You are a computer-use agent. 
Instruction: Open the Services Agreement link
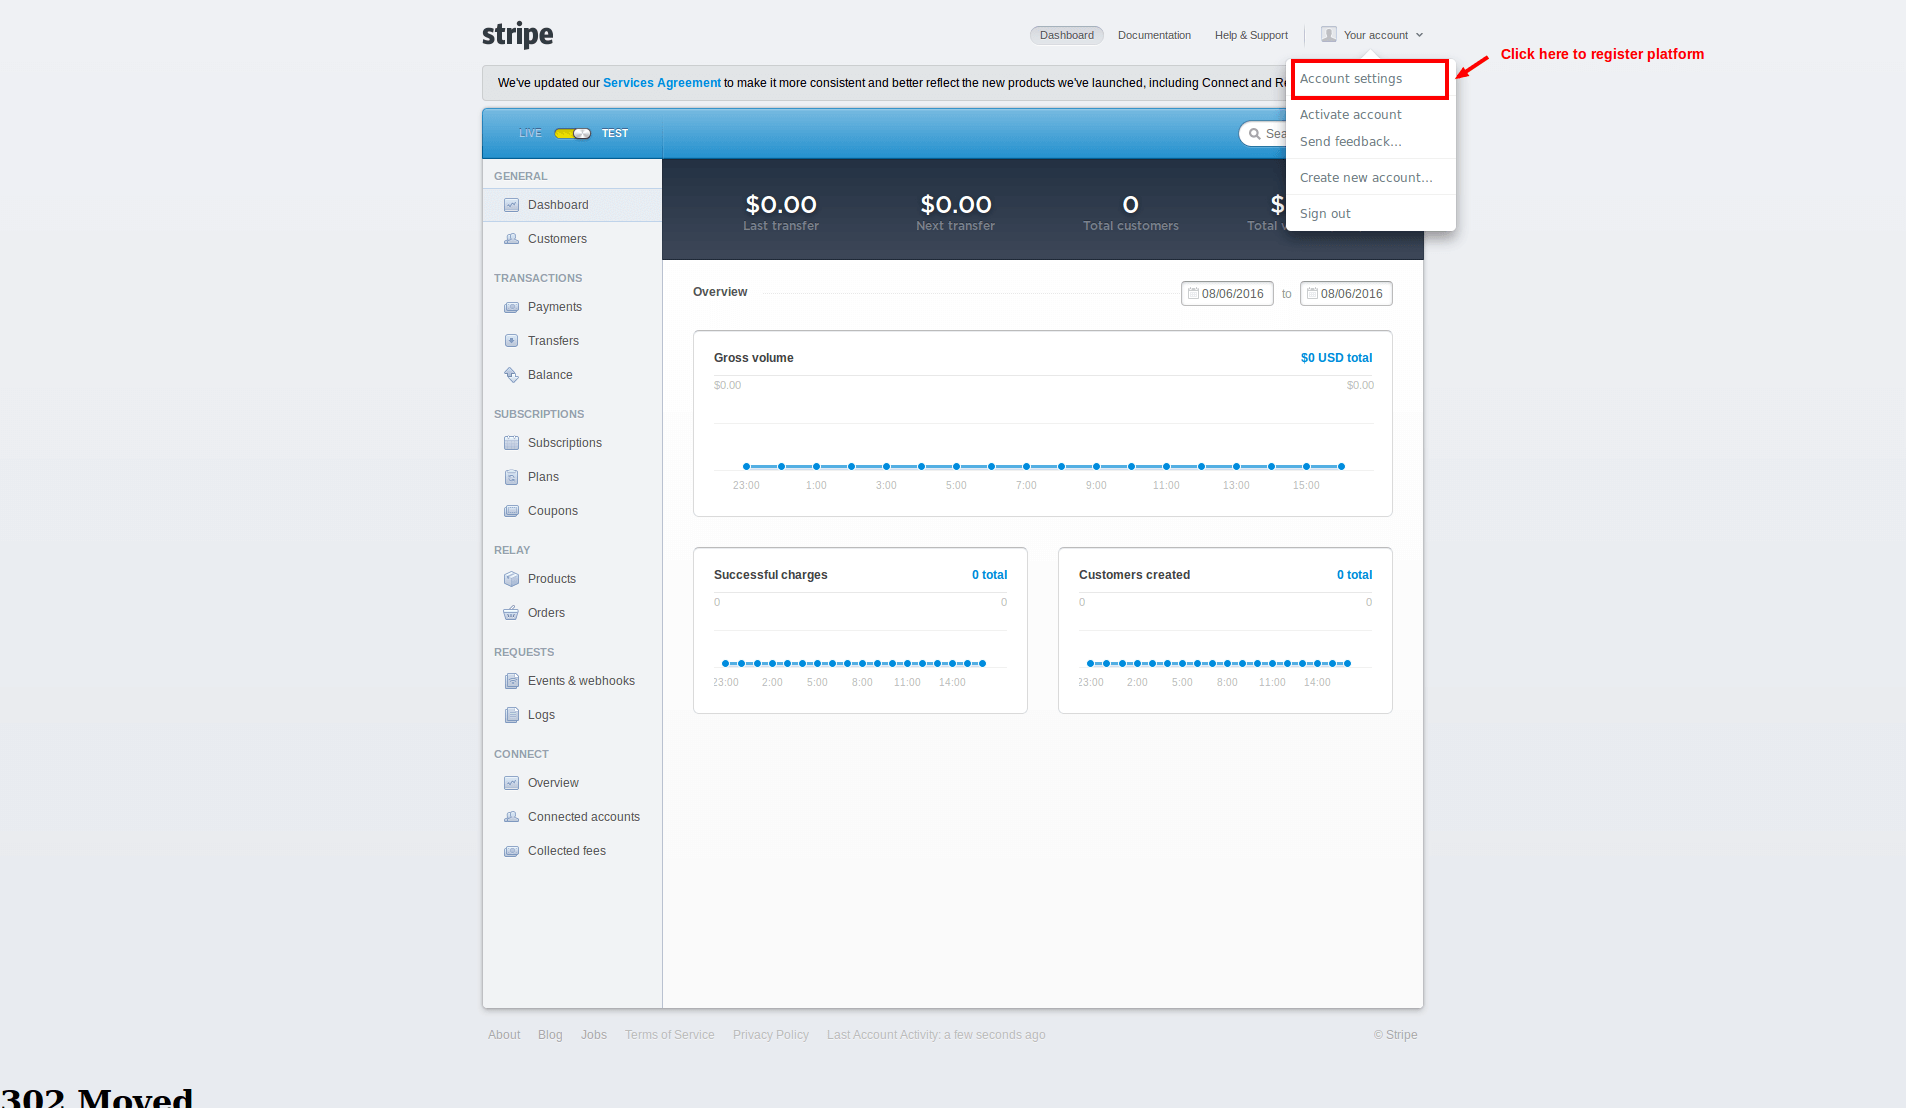661,83
